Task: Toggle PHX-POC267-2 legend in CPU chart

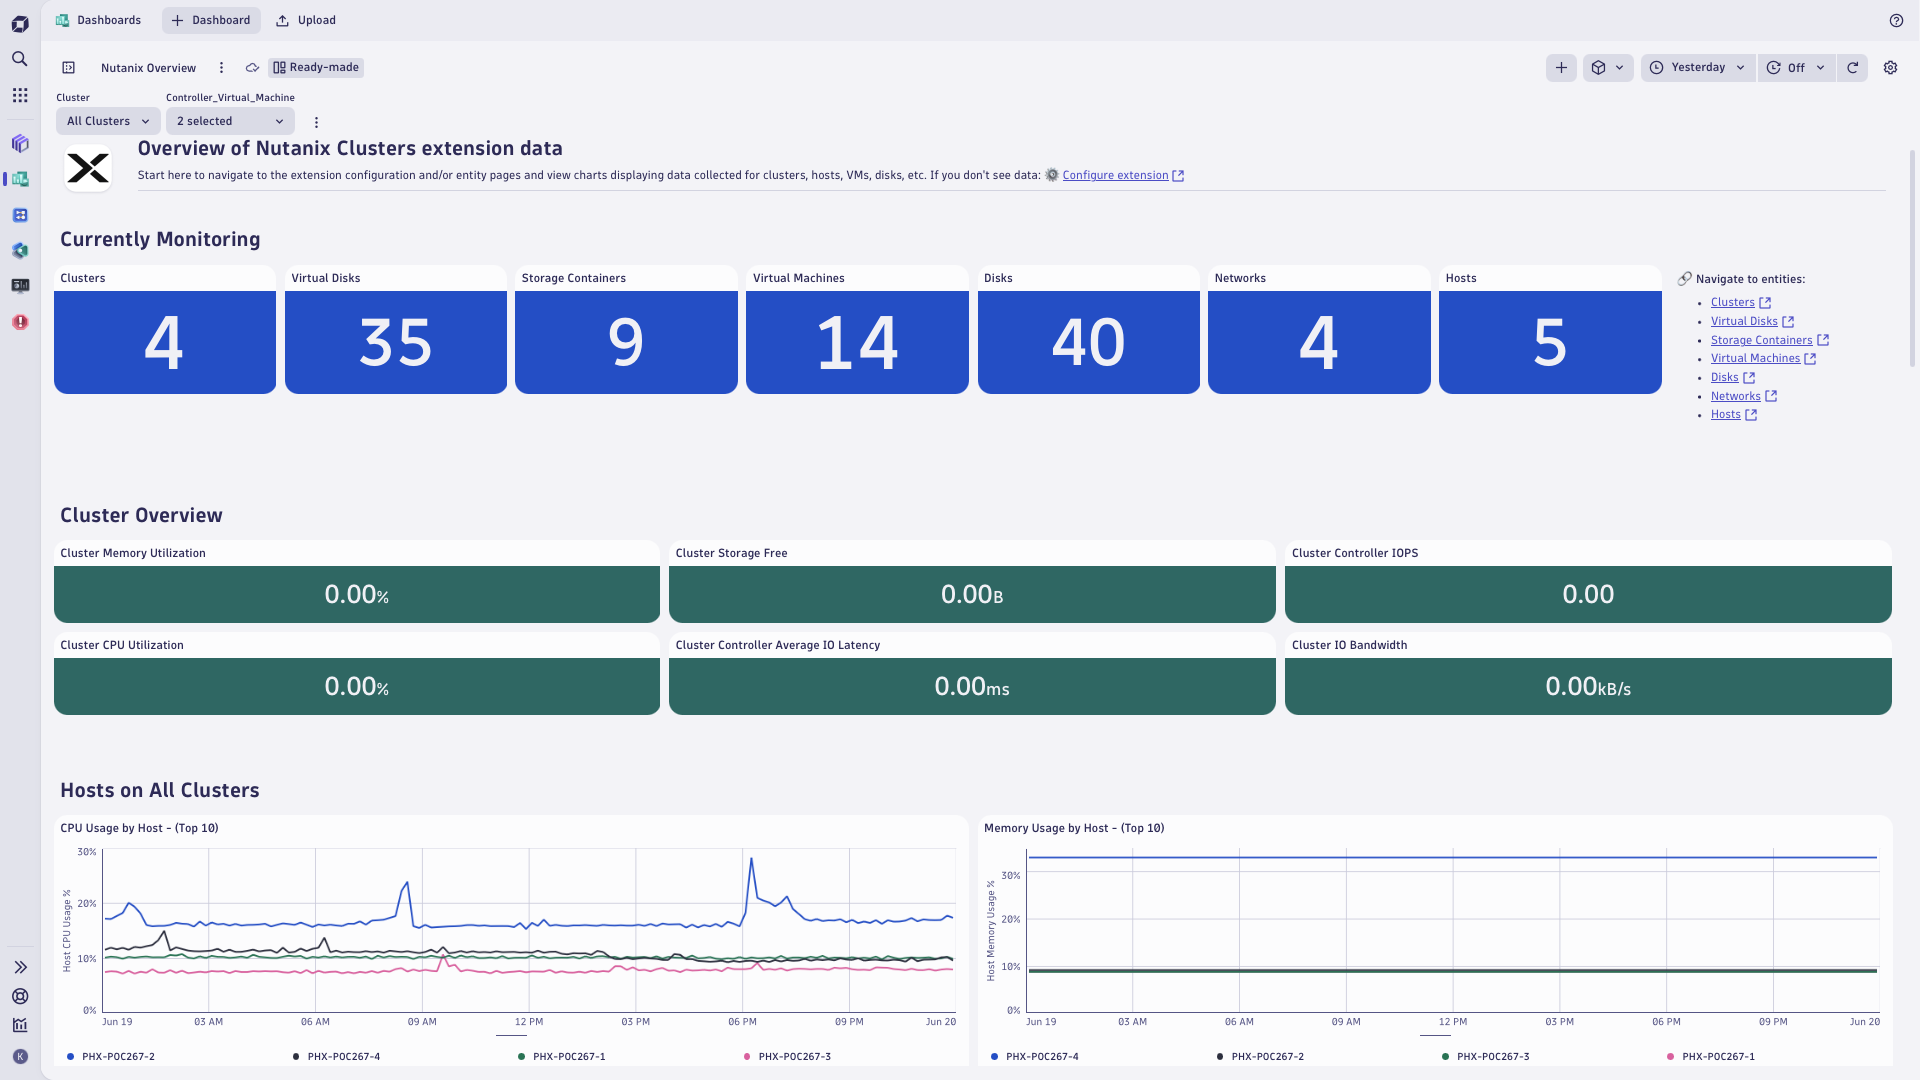Action: [111, 1057]
